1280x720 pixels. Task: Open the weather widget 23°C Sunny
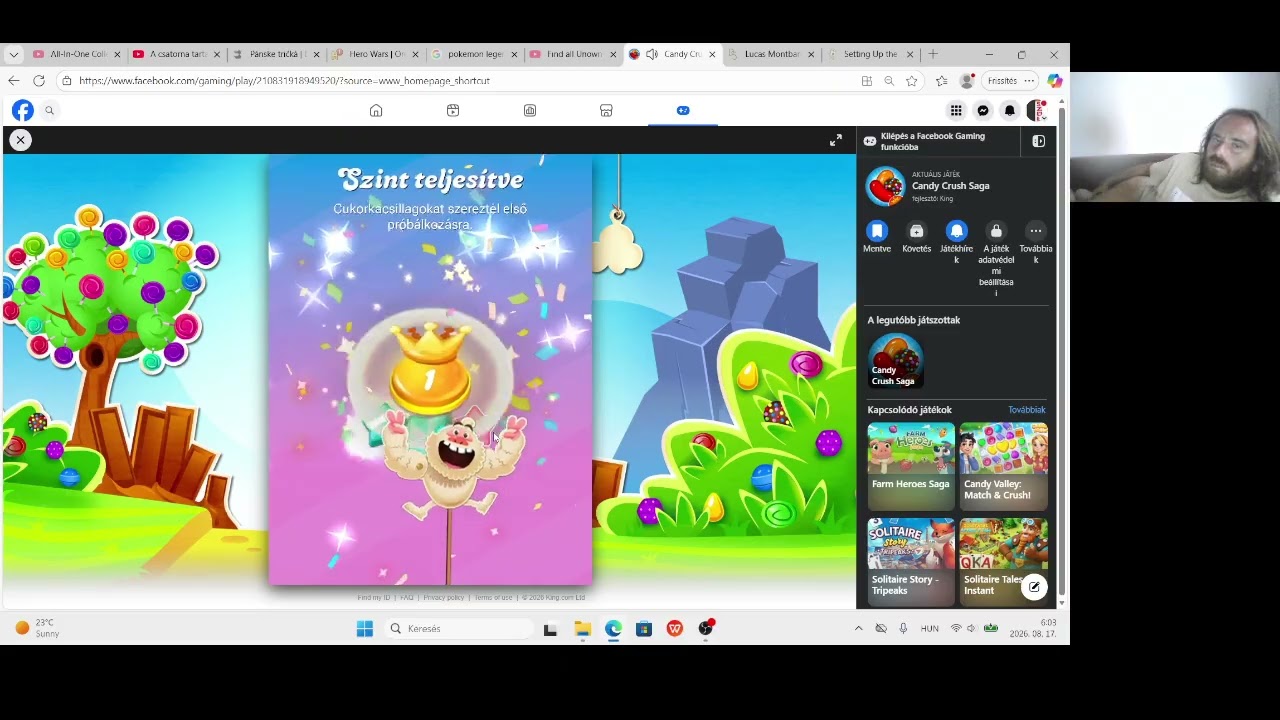(x=37, y=628)
